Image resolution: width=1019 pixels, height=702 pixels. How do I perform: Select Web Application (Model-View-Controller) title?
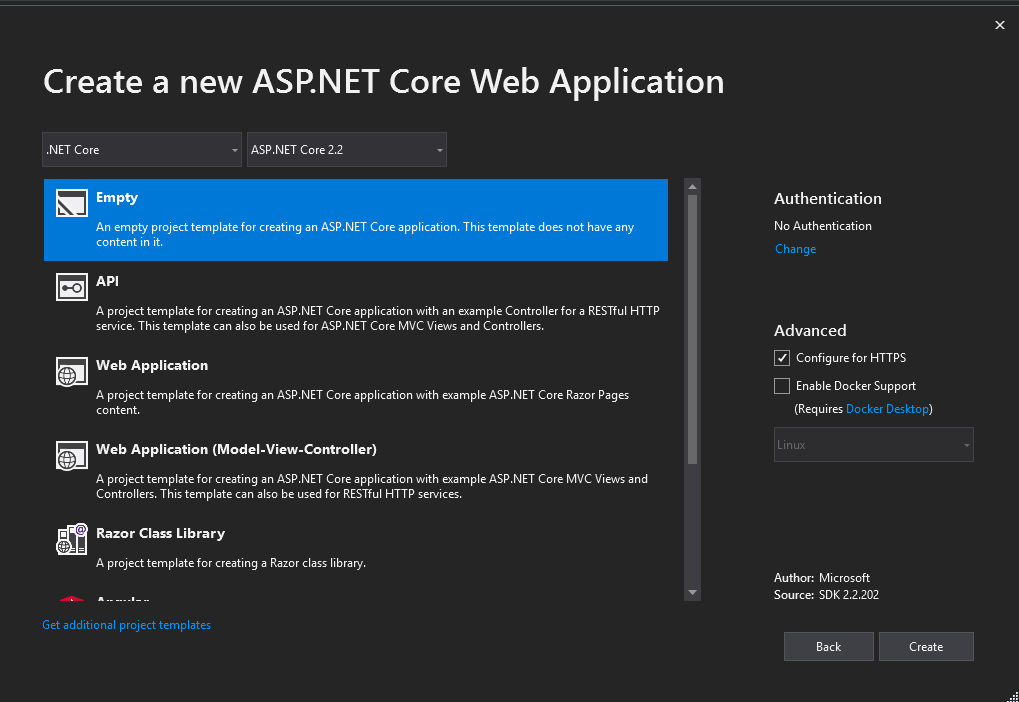pos(237,449)
